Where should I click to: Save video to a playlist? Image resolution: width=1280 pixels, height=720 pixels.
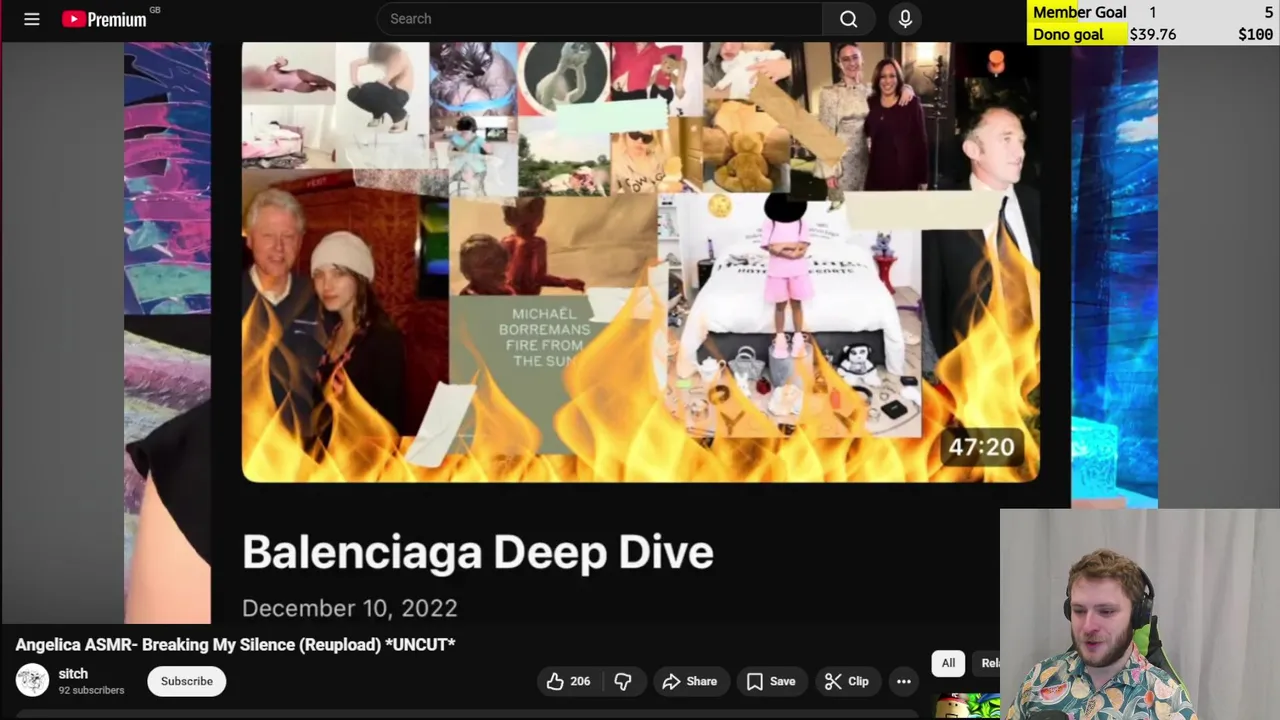click(x=771, y=681)
